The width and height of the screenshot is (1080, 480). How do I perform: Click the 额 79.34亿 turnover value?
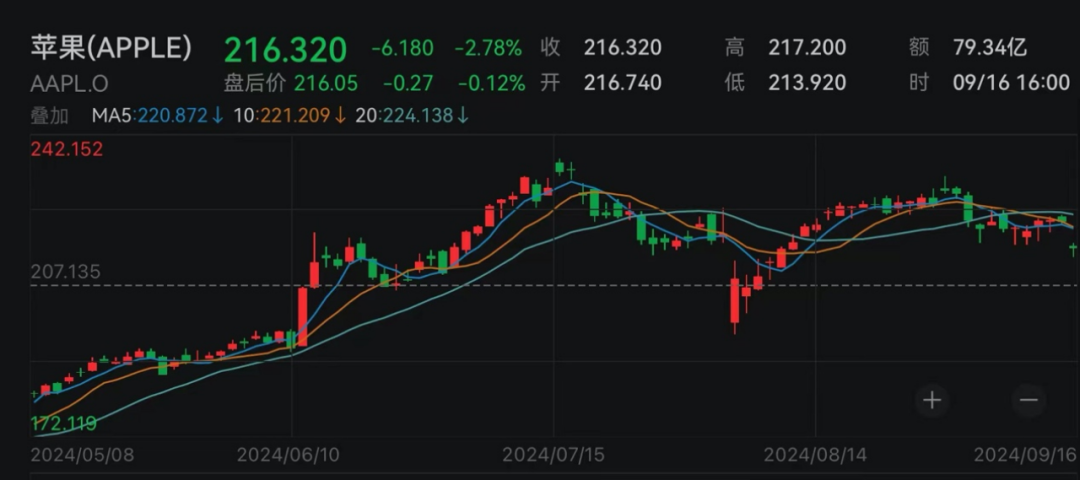(968, 48)
